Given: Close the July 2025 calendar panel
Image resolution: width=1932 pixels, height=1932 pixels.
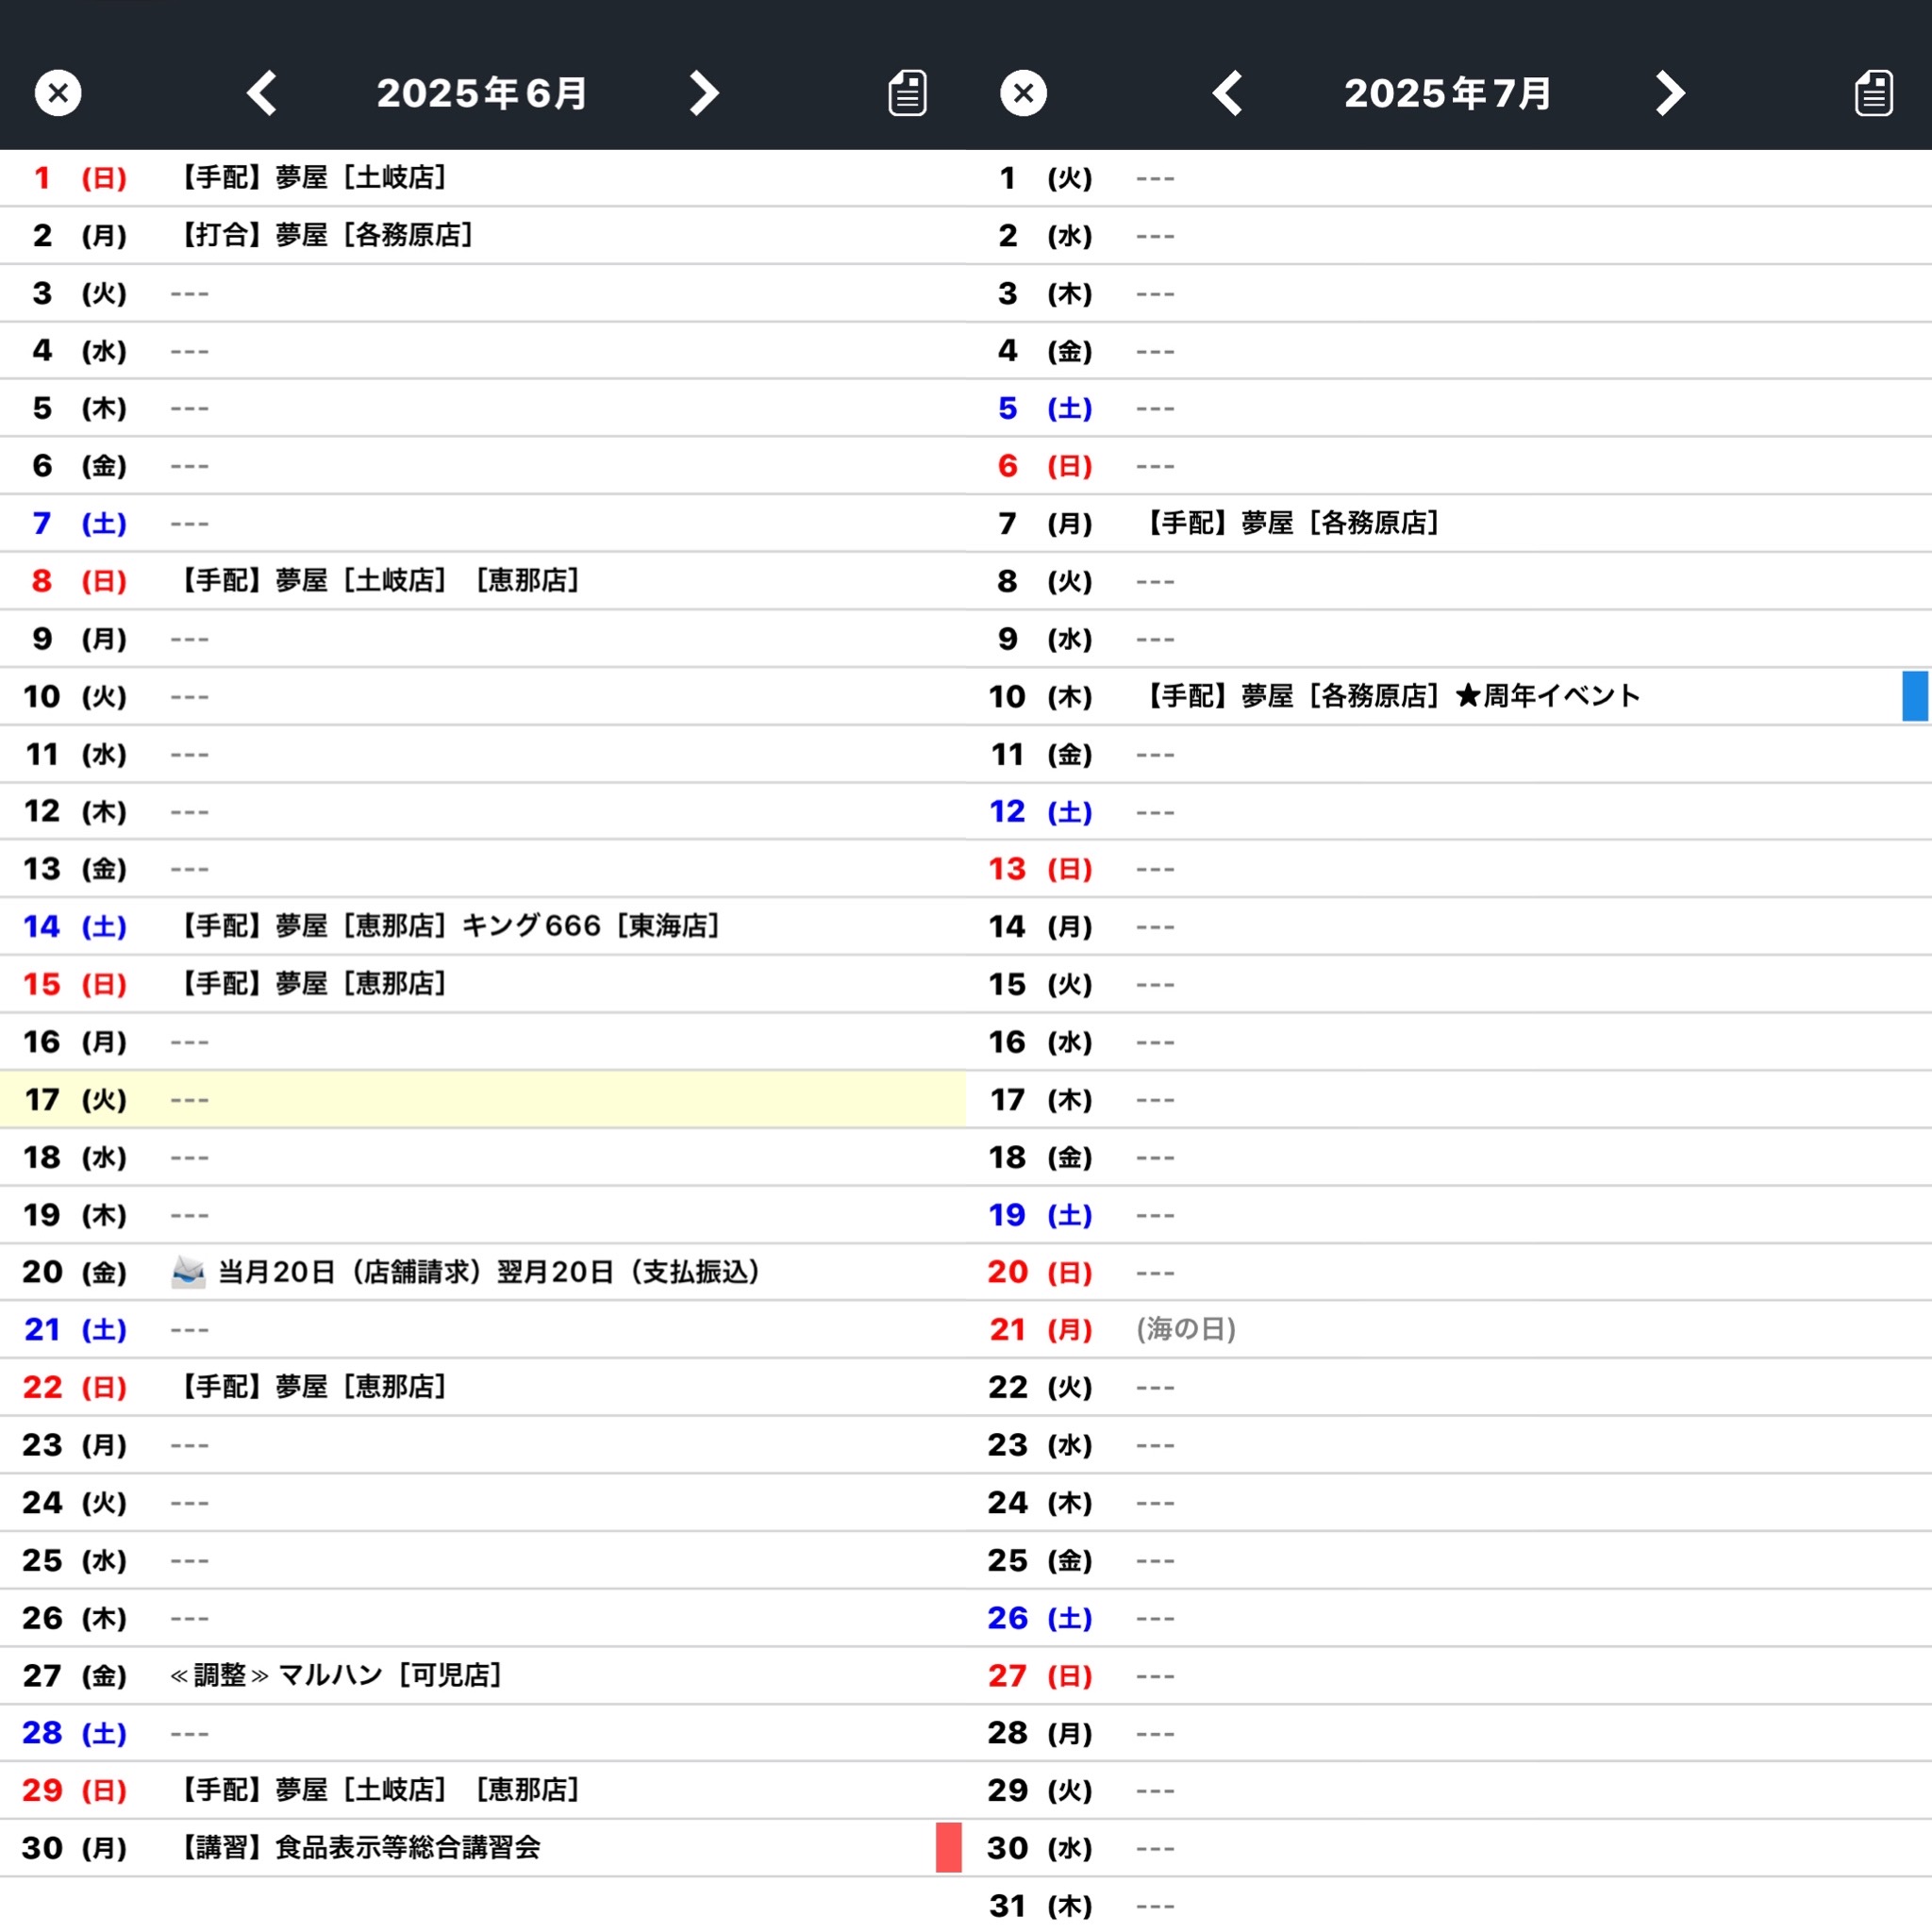Looking at the screenshot, I should [1023, 93].
